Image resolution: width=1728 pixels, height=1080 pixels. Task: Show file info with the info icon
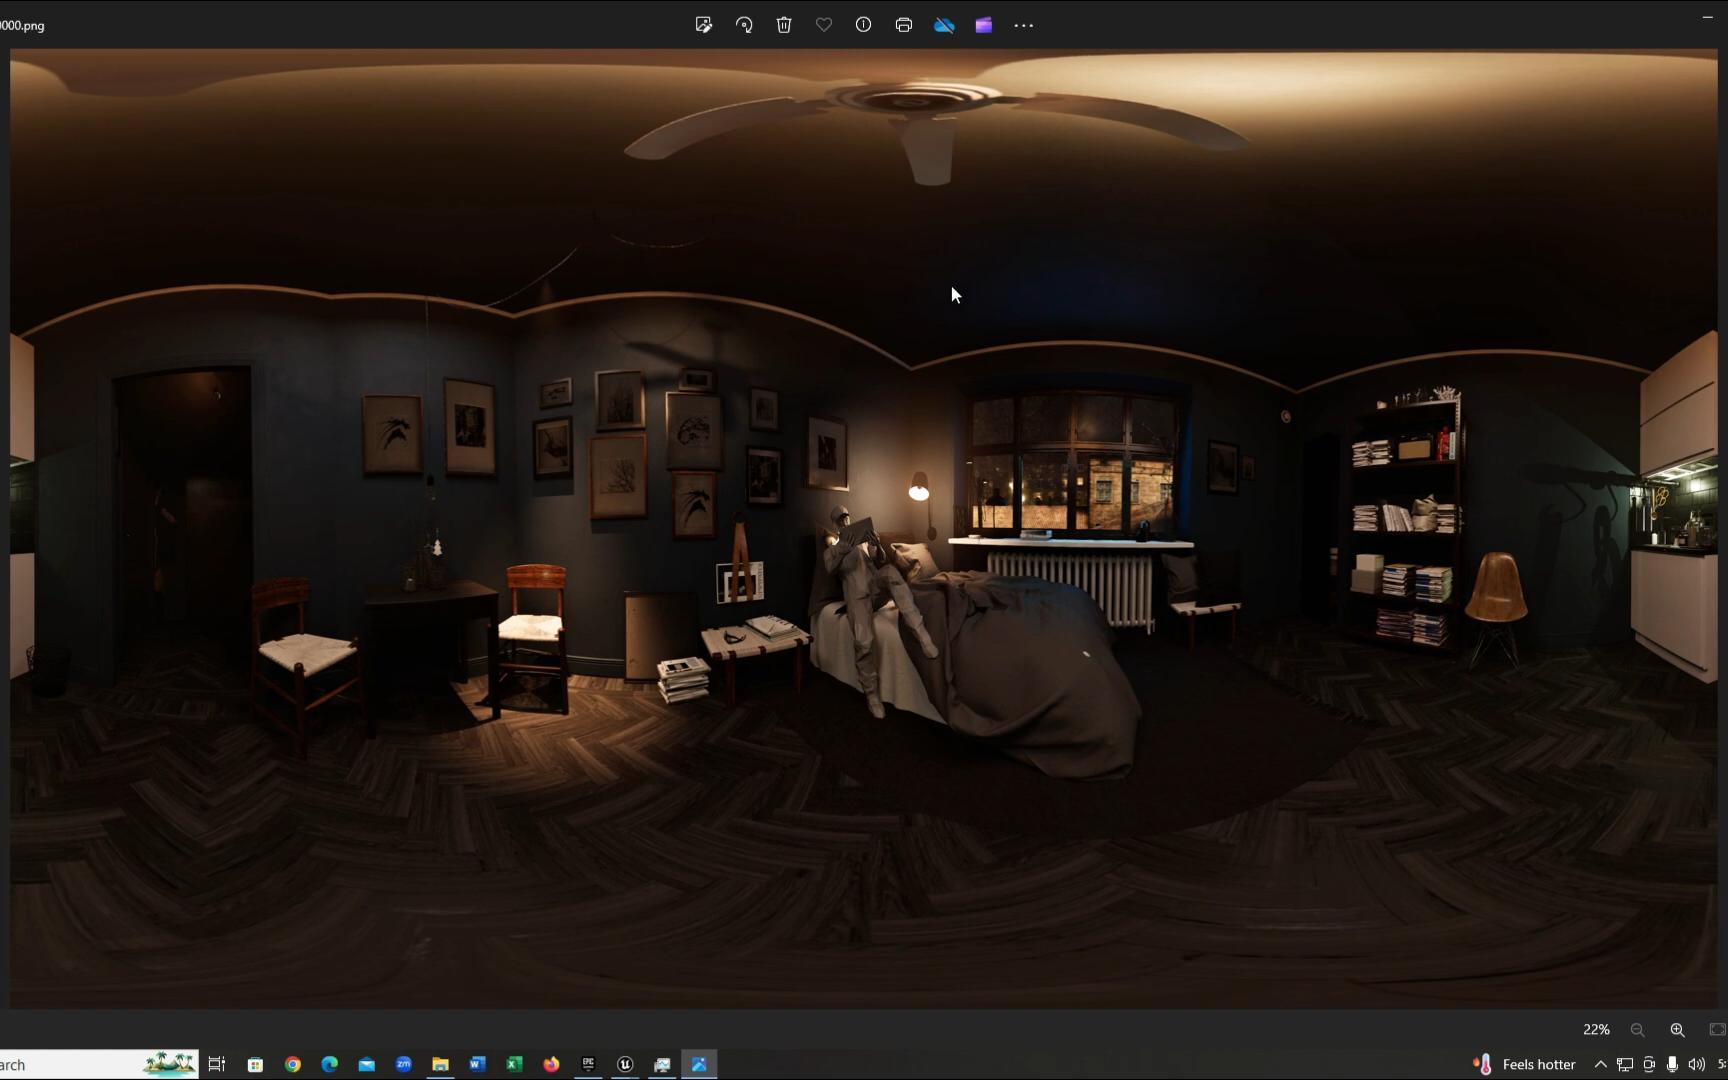coord(864,25)
